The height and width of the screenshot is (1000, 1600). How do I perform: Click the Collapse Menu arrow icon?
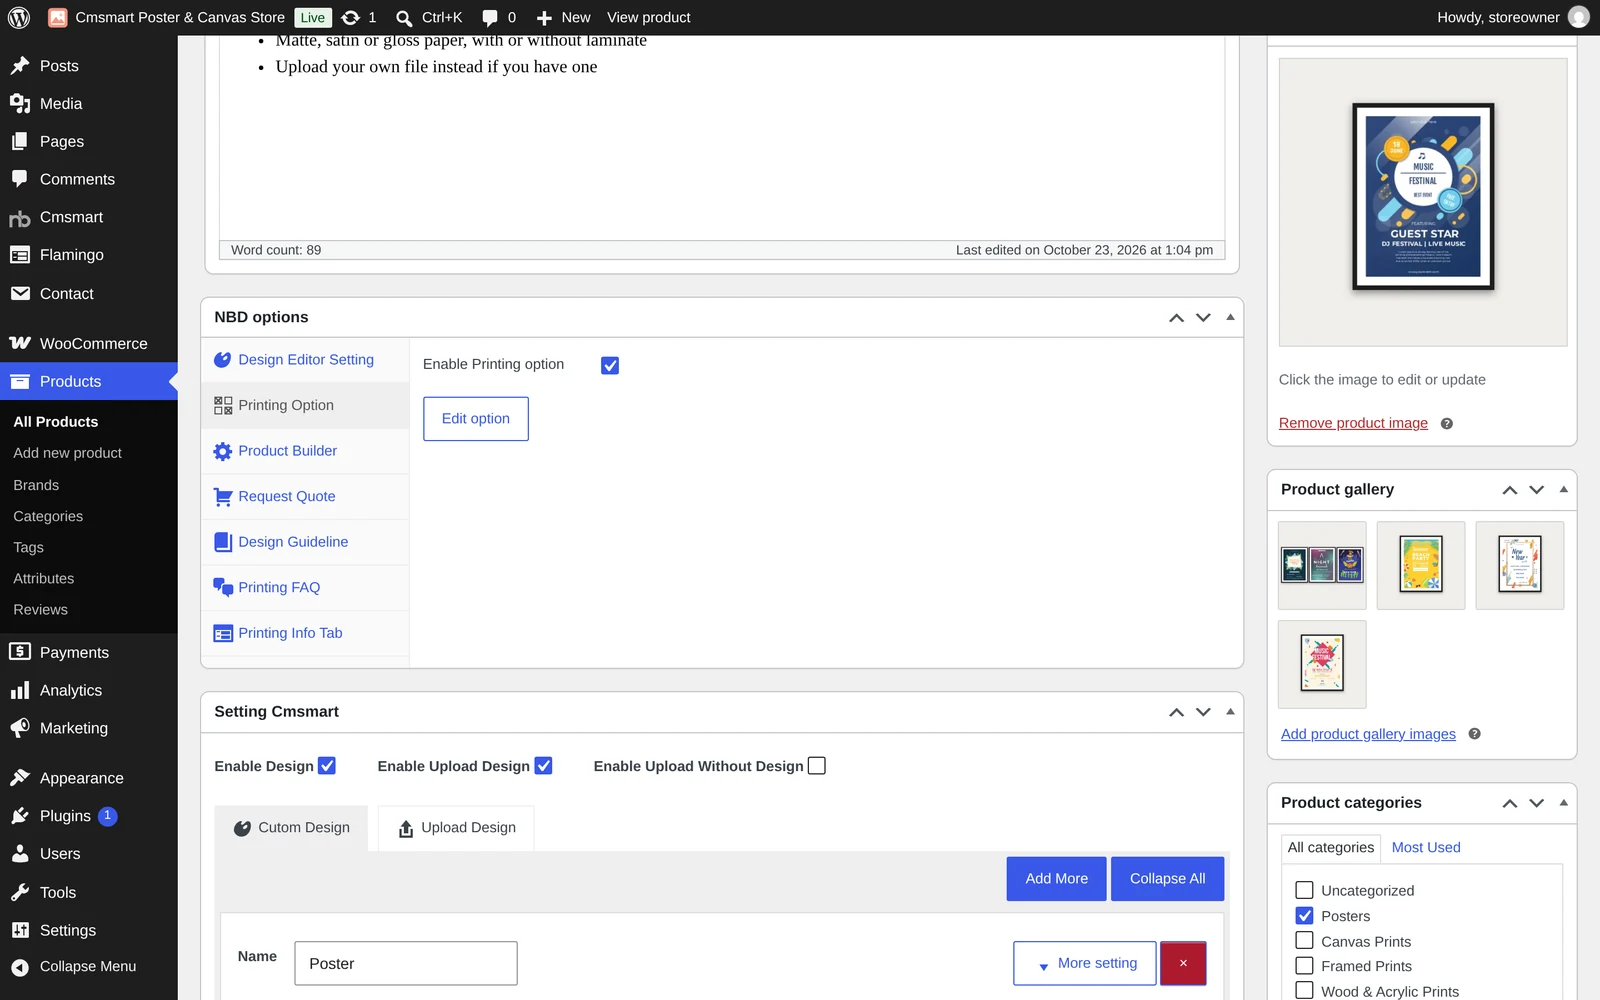click(x=20, y=967)
